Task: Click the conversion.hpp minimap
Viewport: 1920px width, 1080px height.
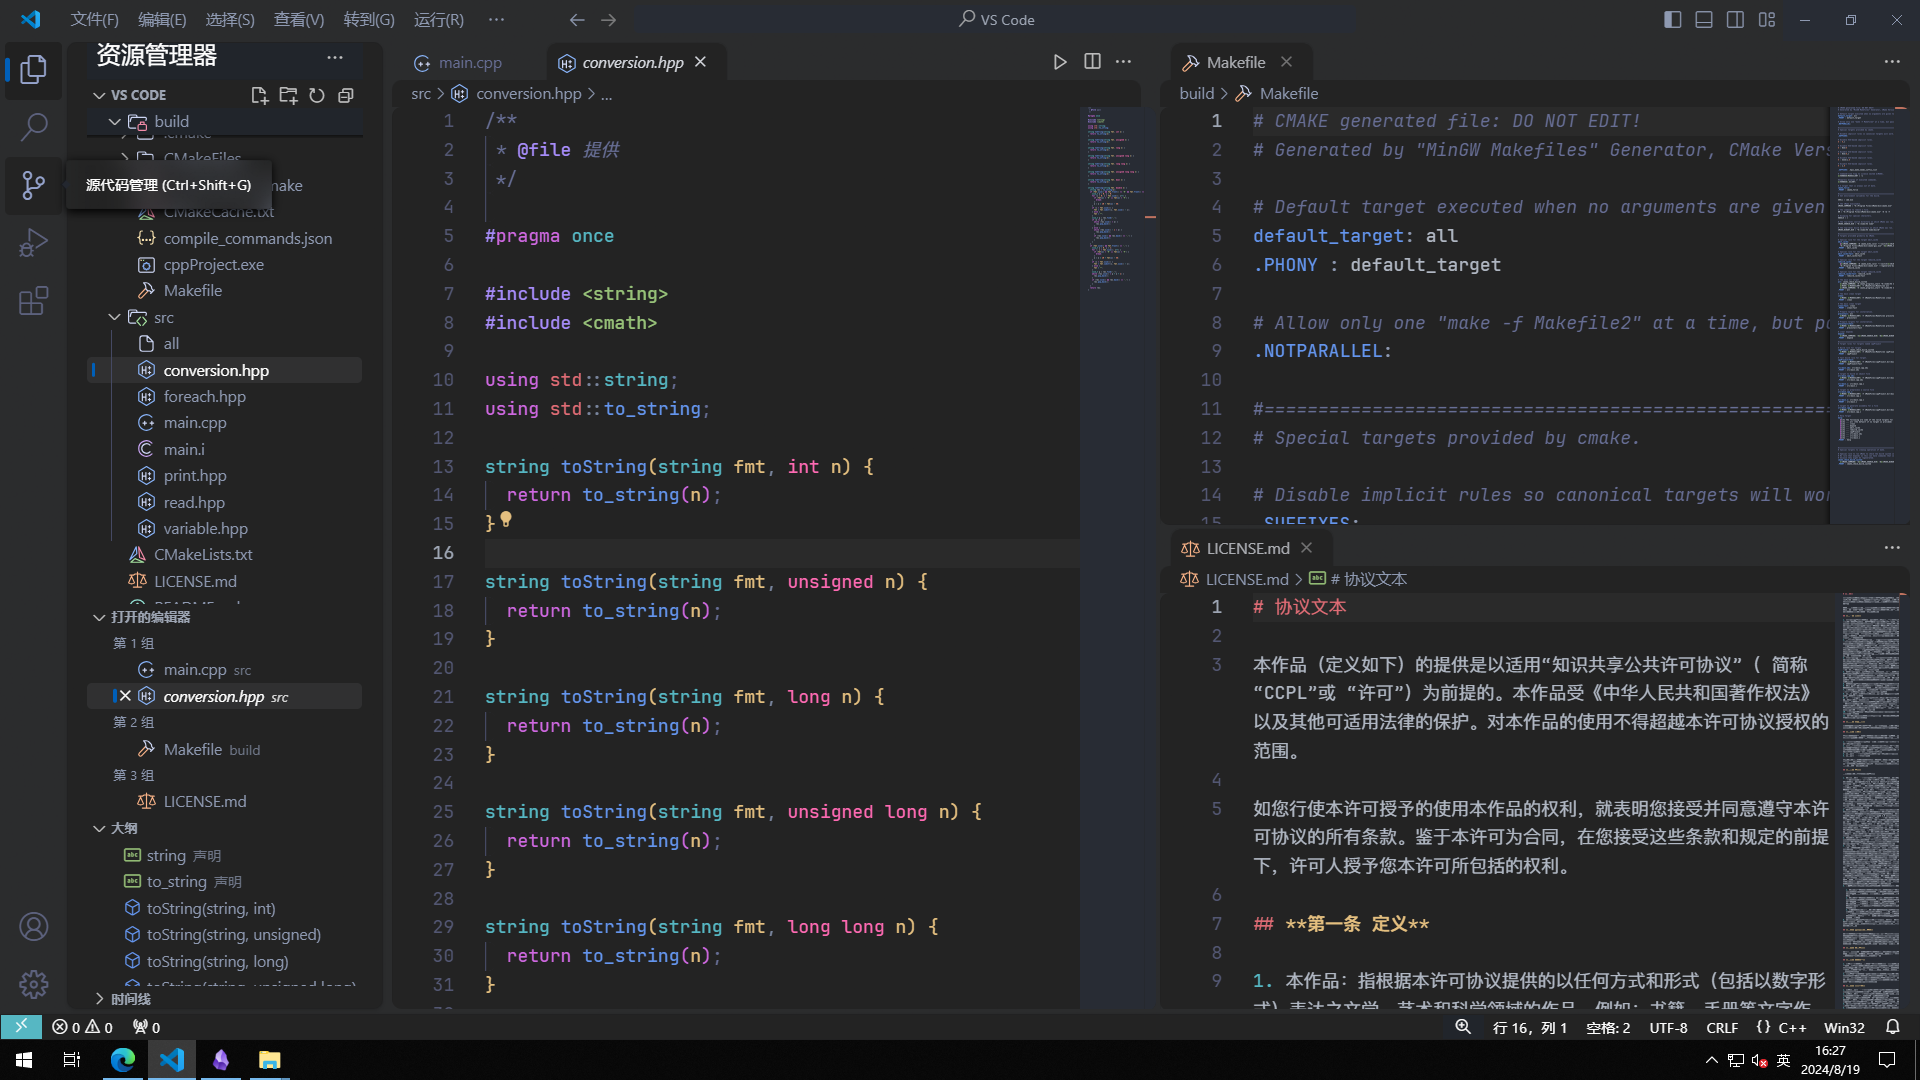Action: click(1108, 200)
